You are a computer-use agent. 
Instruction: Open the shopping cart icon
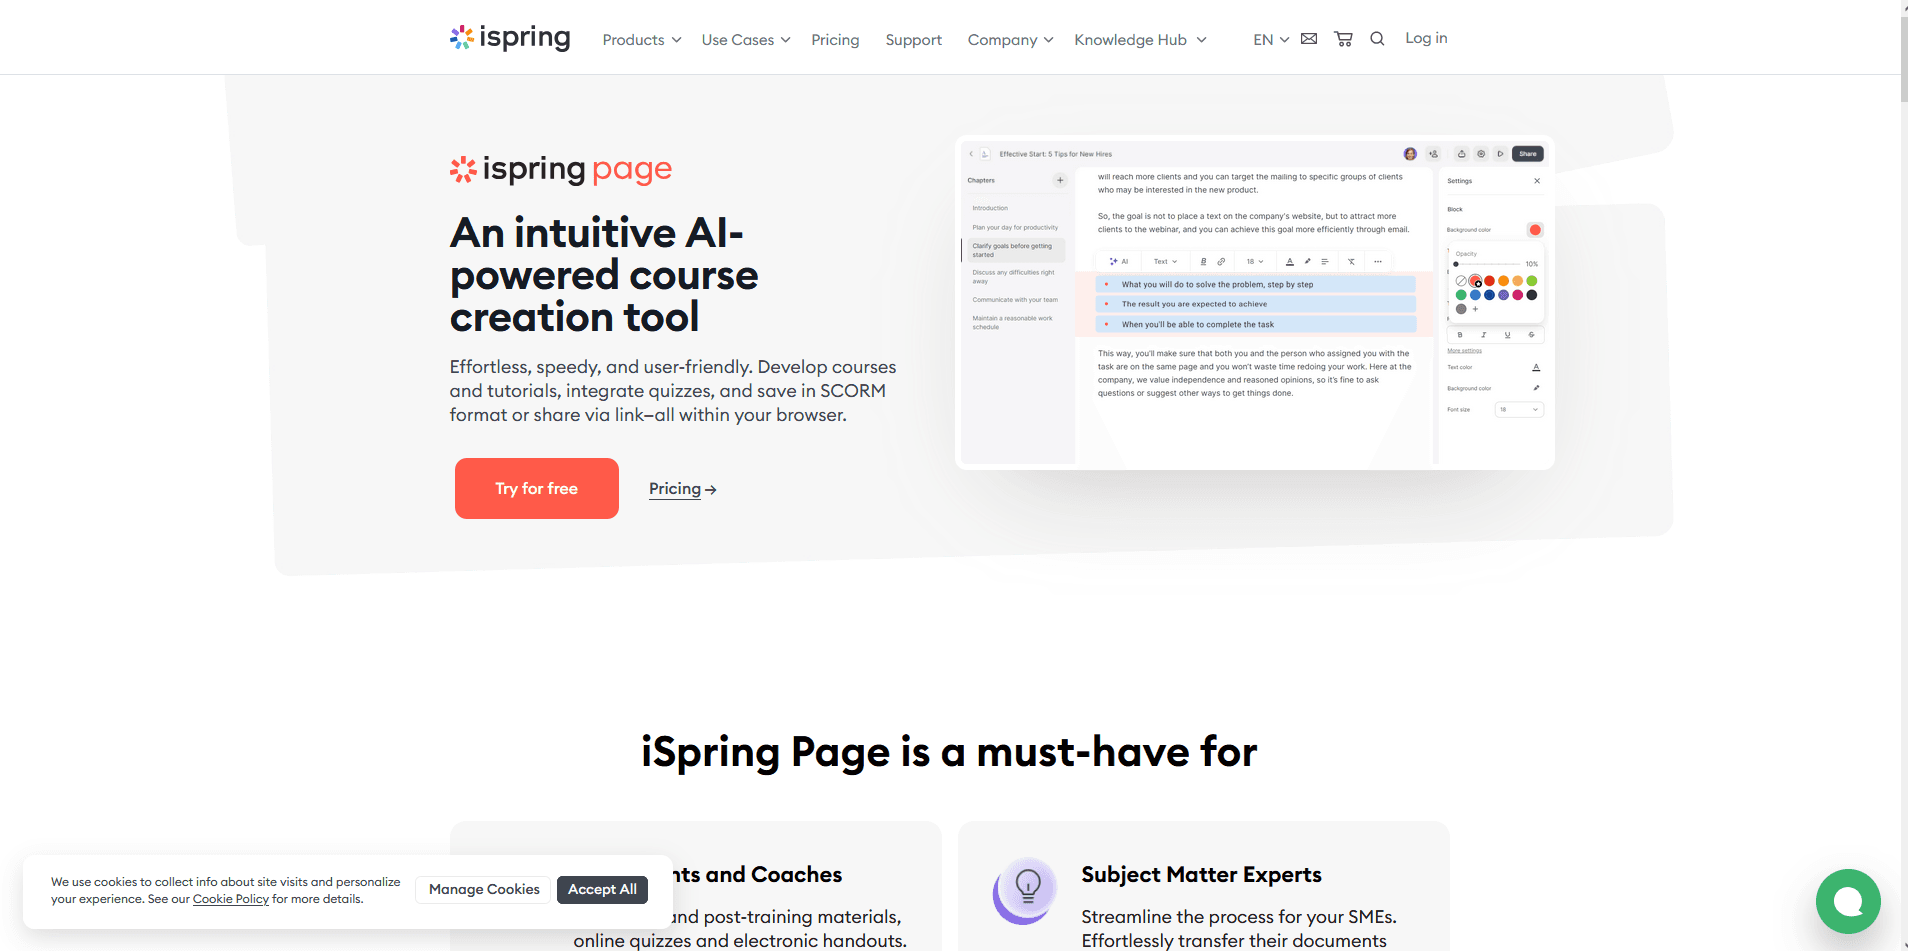point(1343,39)
